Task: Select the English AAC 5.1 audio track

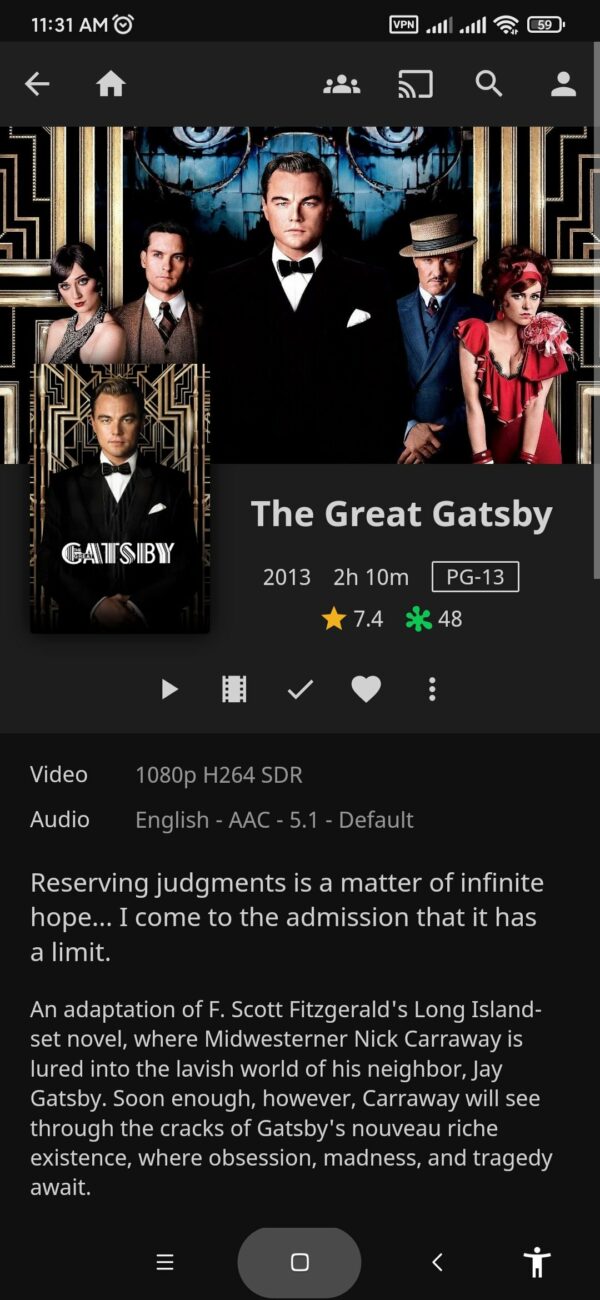Action: click(274, 820)
